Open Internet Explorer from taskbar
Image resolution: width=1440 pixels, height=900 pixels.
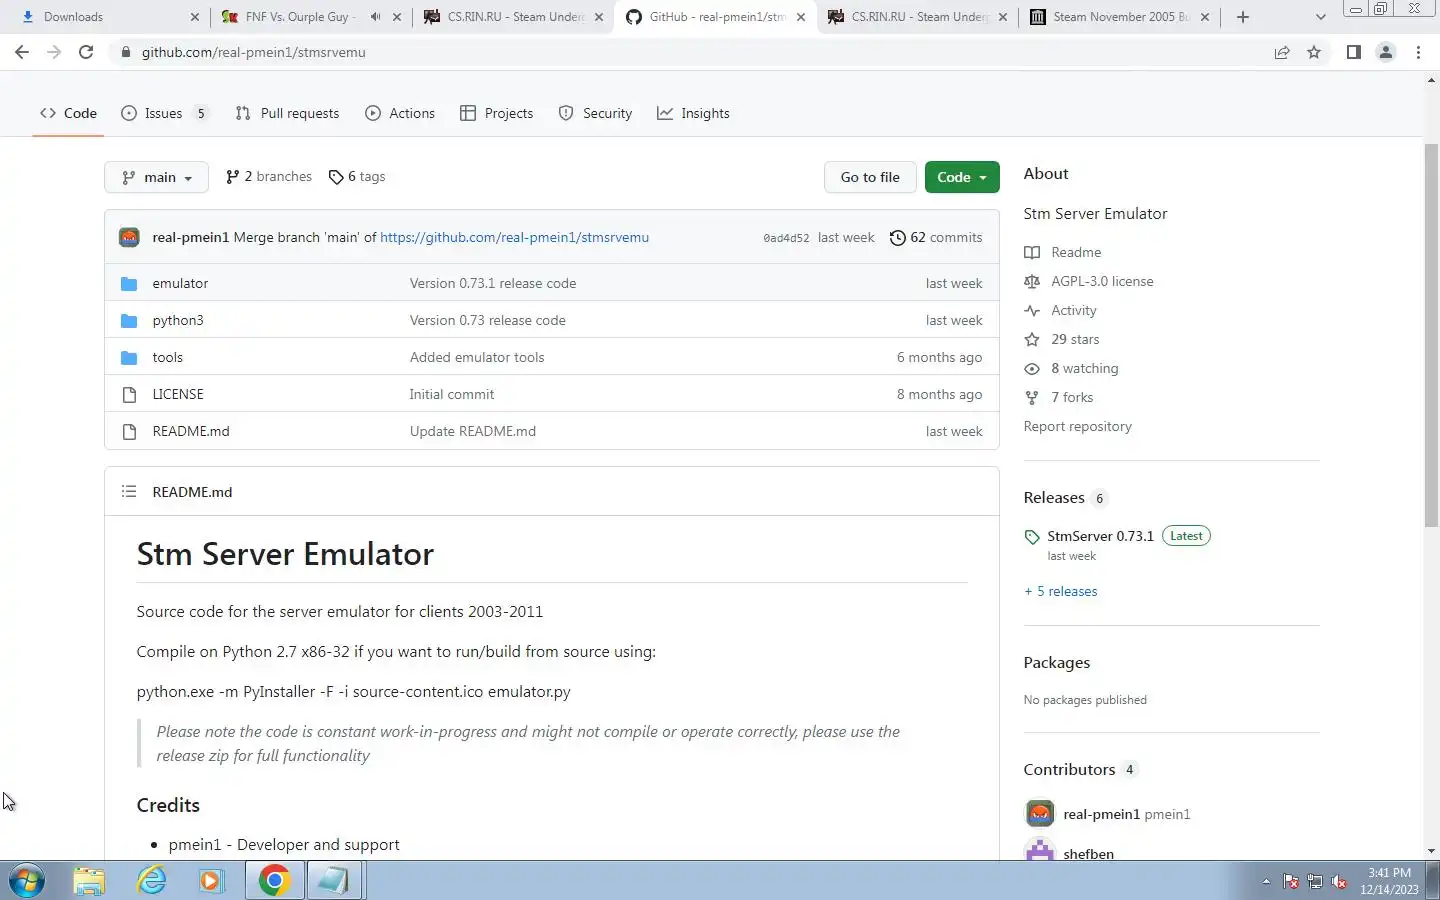(151, 881)
